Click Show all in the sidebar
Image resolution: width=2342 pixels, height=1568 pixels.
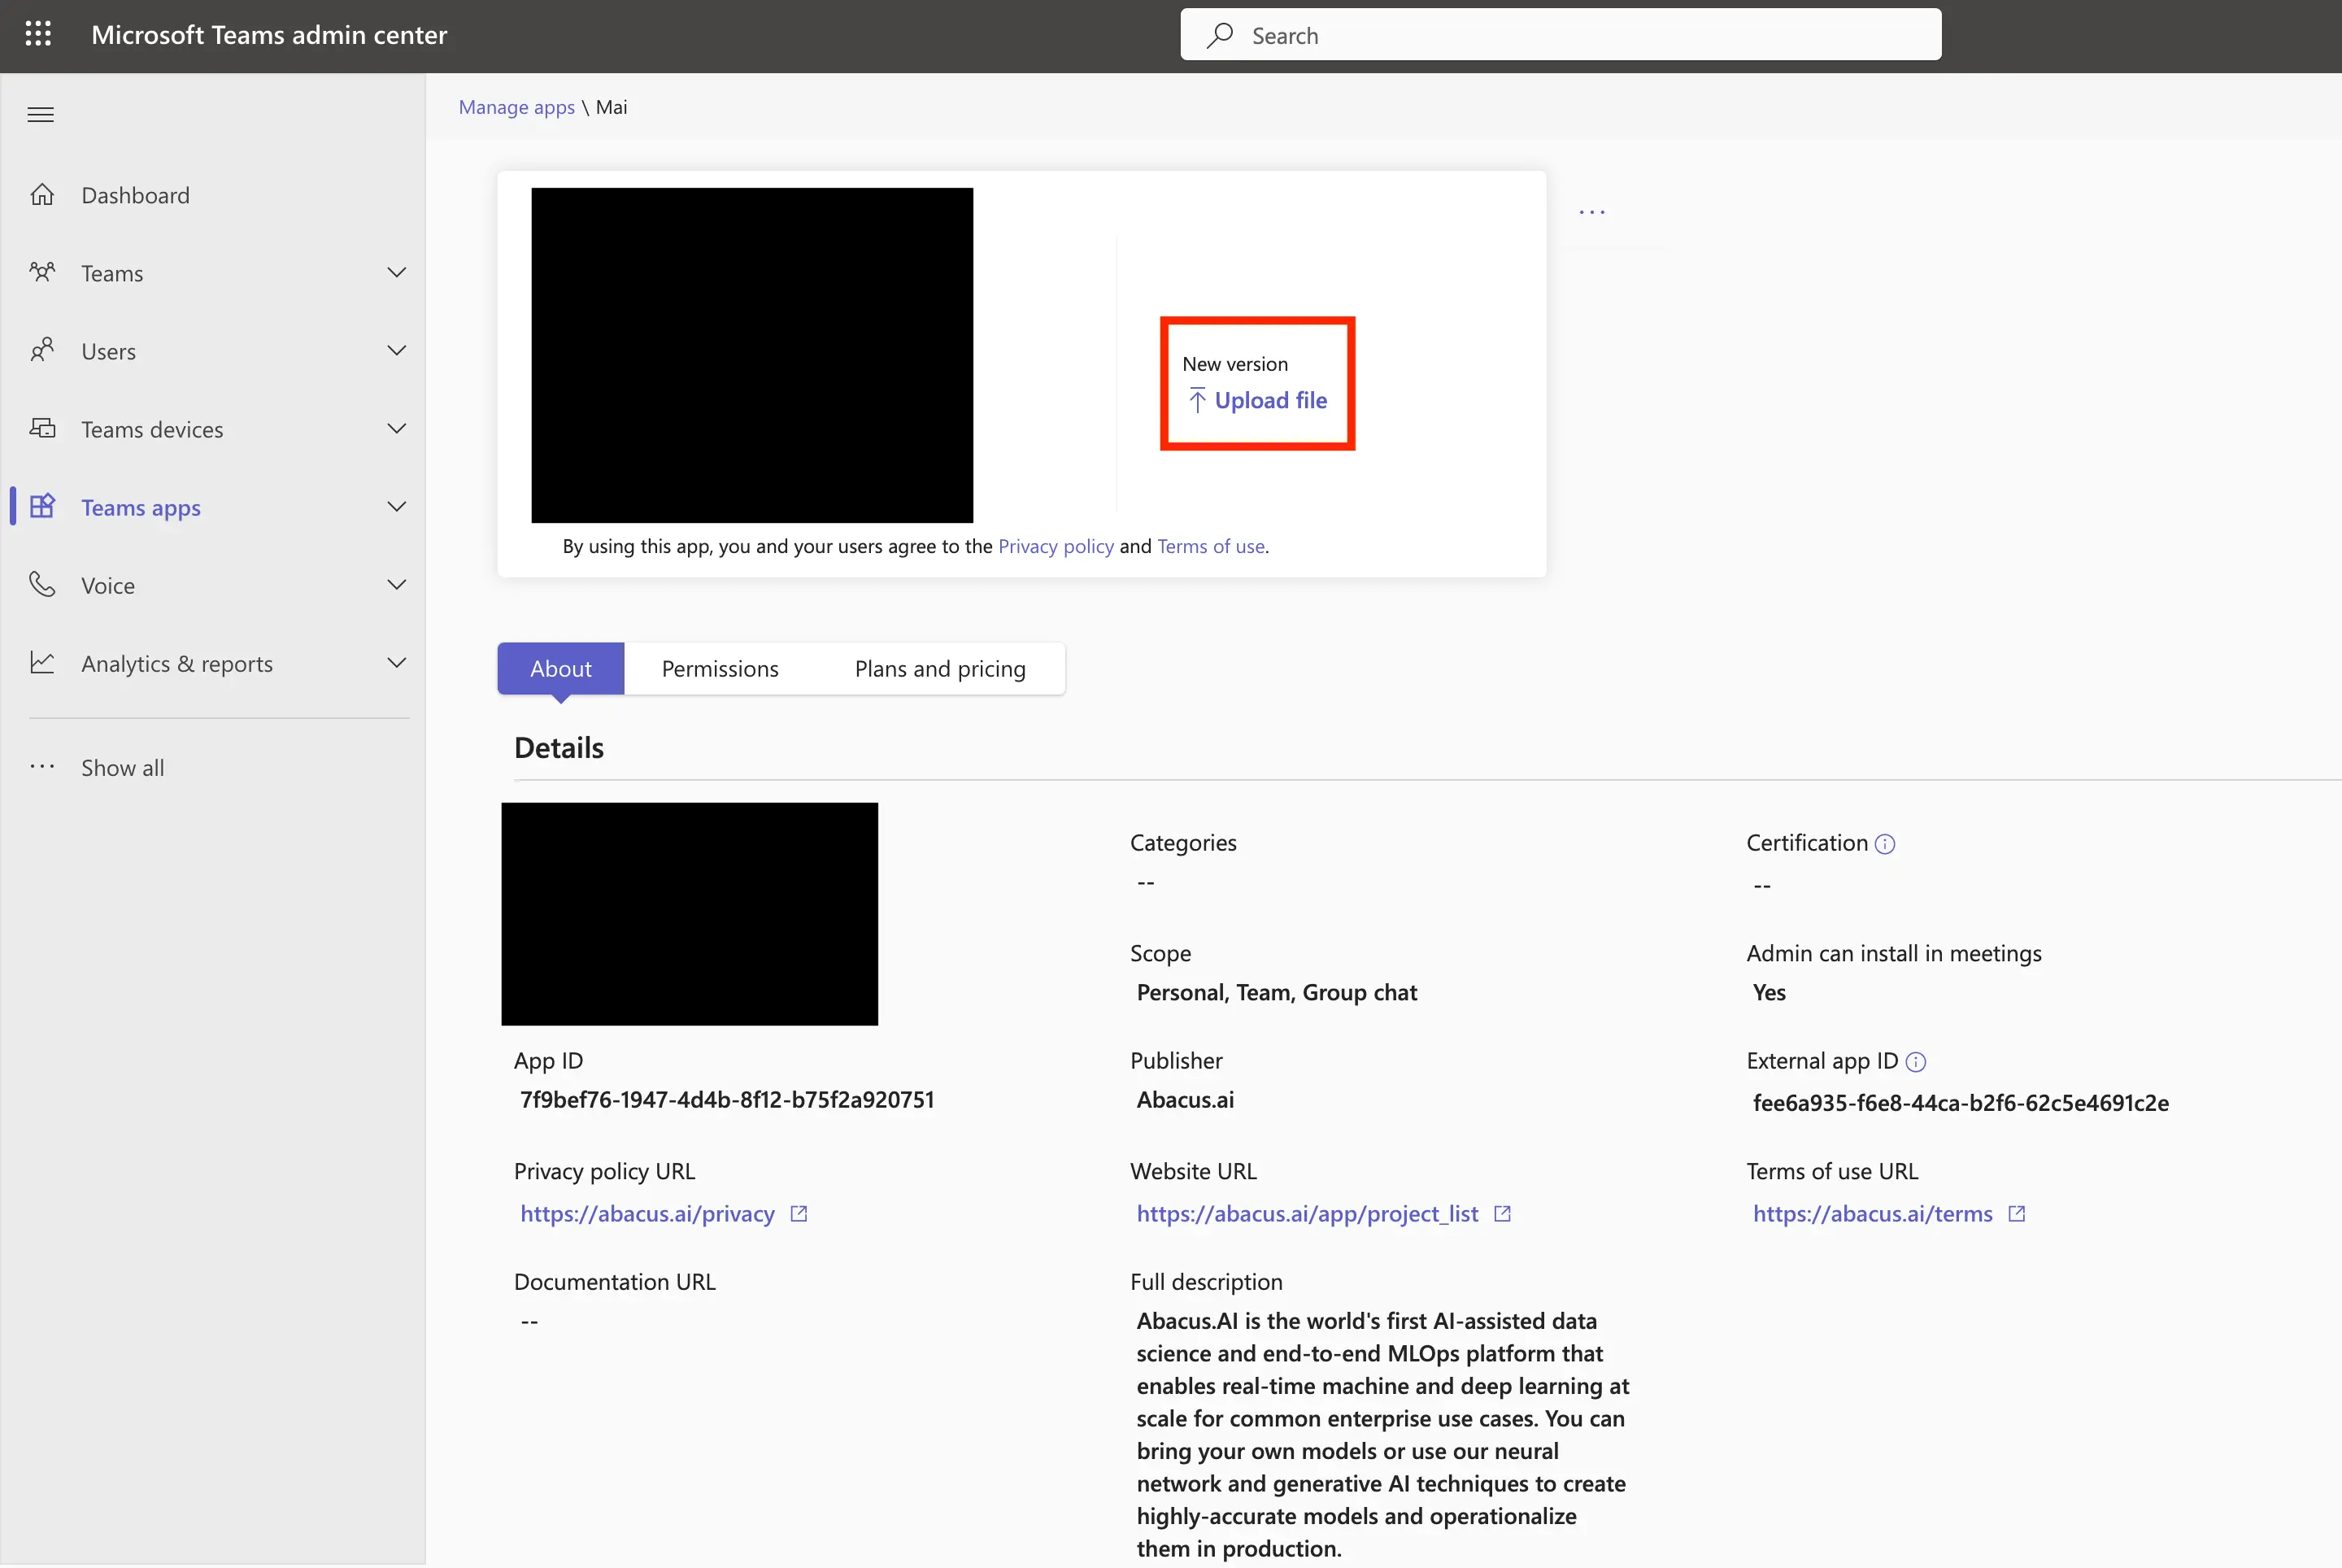(122, 767)
